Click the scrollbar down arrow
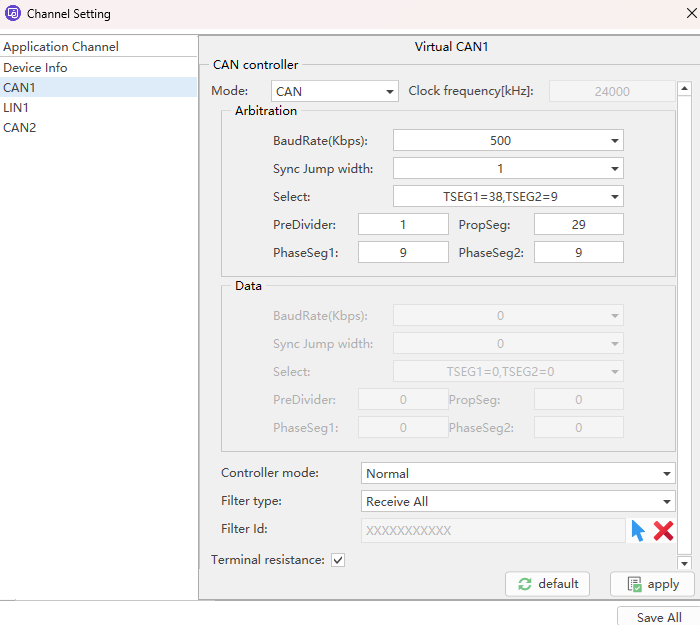The image size is (700, 625). 684,564
